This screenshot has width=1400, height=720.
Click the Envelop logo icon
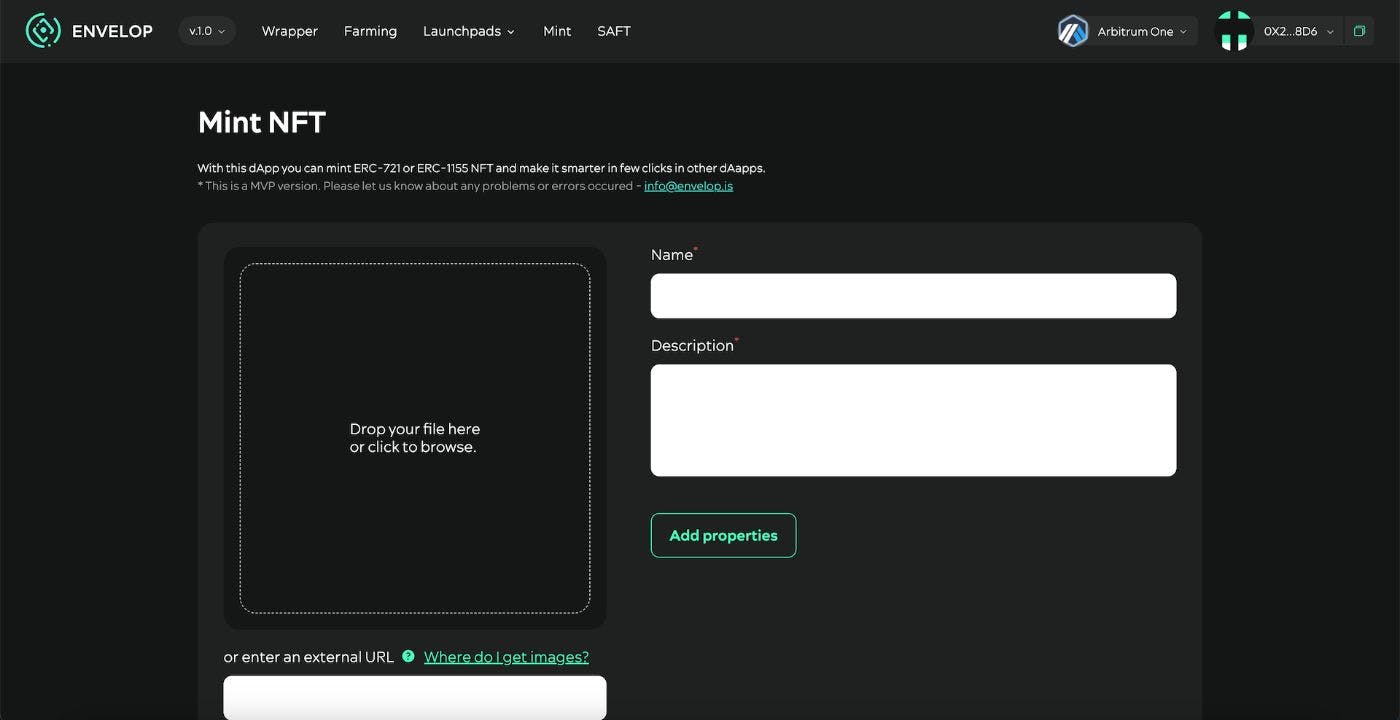pyautogui.click(x=42, y=30)
